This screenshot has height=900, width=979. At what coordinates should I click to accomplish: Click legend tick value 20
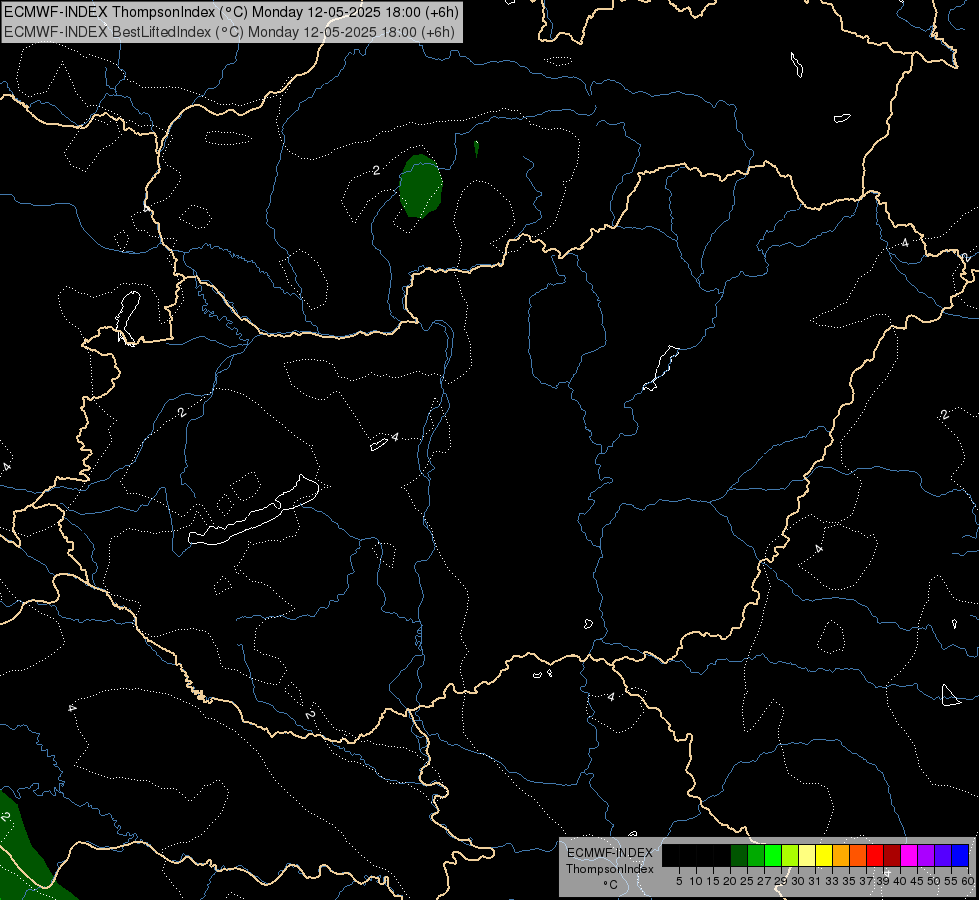click(x=731, y=881)
